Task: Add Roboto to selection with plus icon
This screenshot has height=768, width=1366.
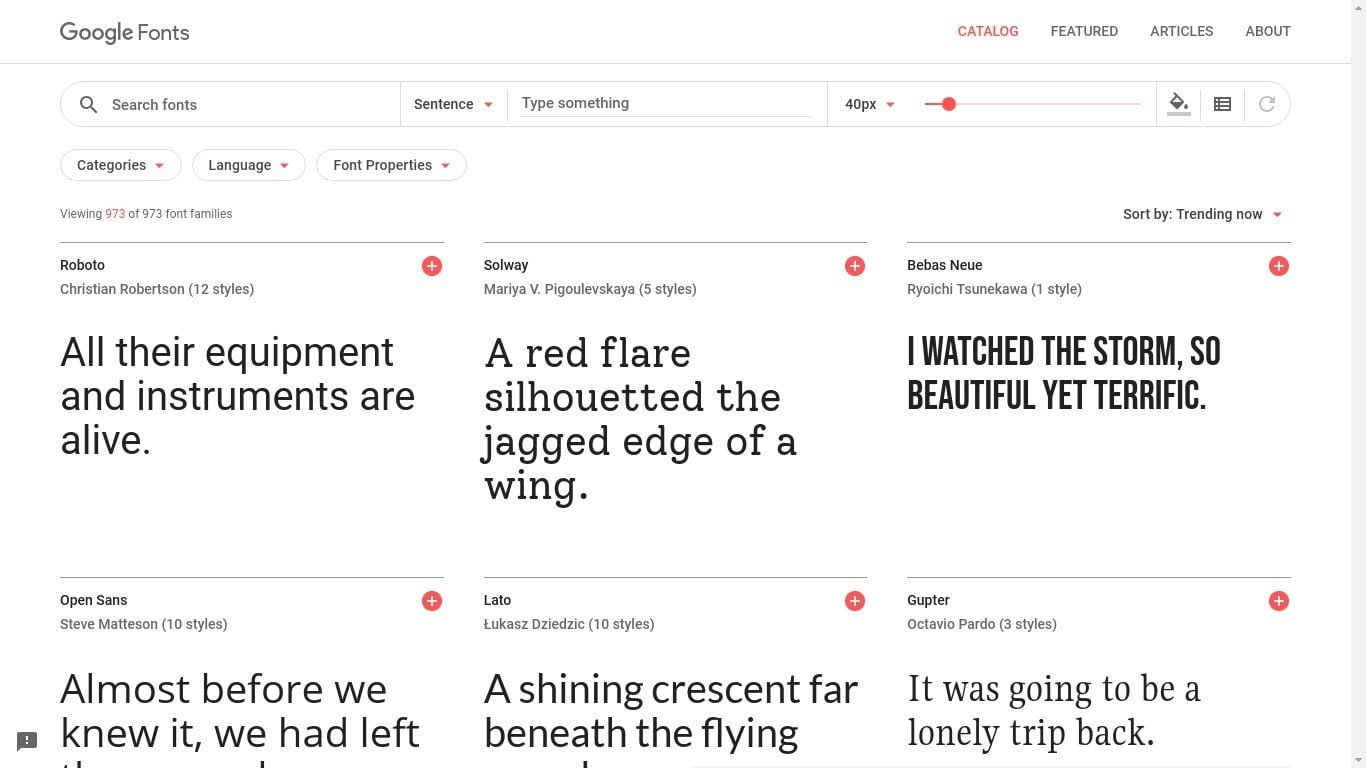Action: tap(432, 266)
